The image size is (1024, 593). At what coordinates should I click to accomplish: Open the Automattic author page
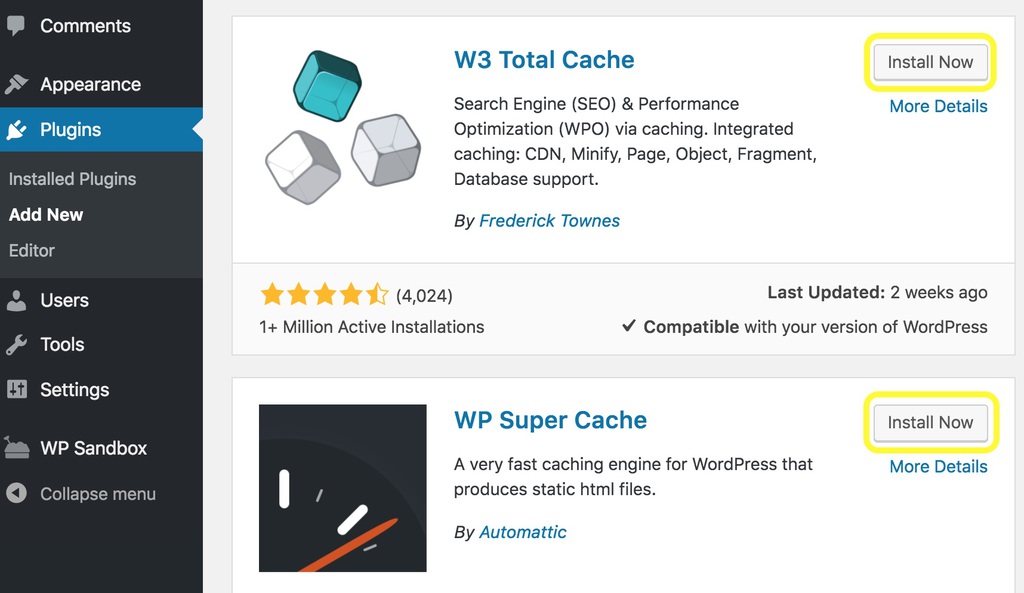[523, 532]
